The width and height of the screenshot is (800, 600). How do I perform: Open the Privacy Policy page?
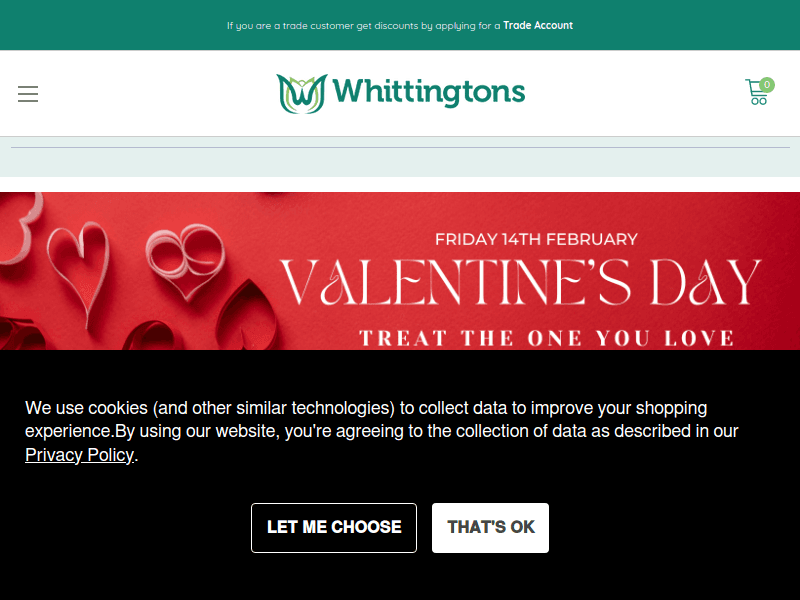coord(79,455)
